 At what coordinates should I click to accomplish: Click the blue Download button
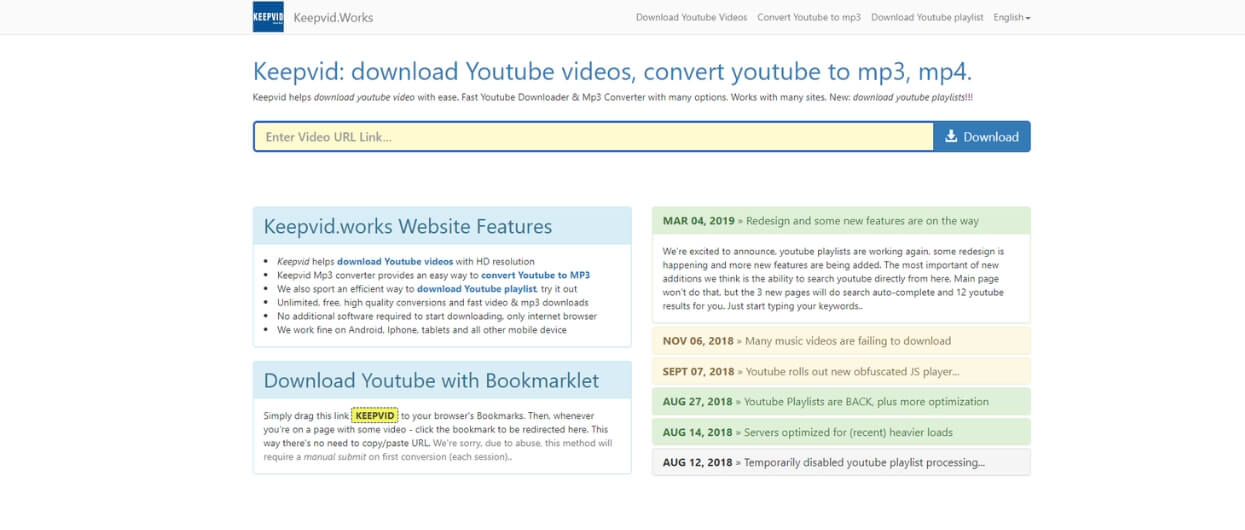pyautogui.click(x=982, y=137)
